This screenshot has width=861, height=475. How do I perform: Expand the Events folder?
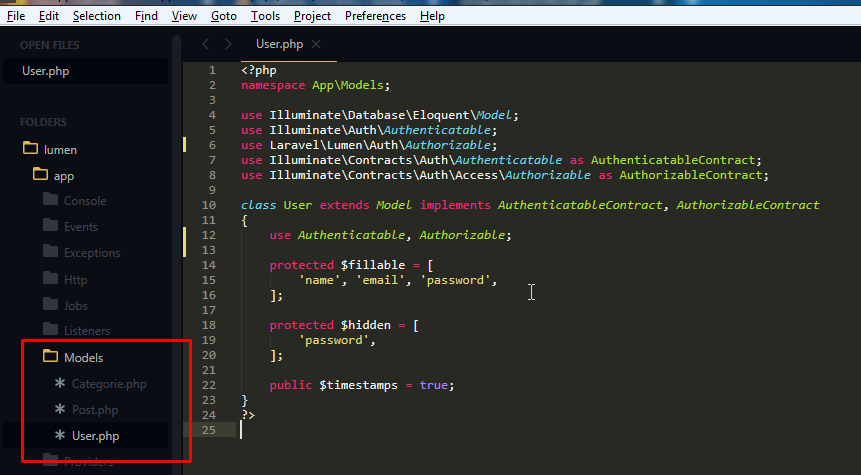click(81, 226)
